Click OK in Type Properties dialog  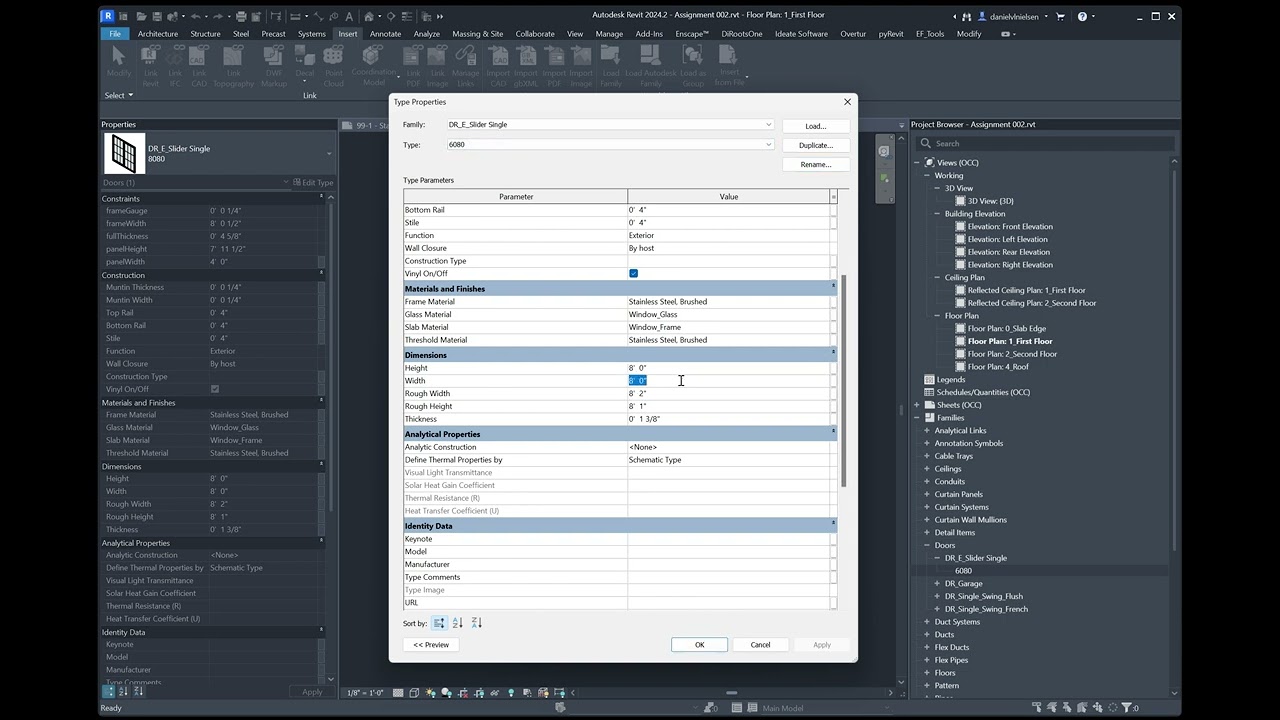[x=699, y=645]
